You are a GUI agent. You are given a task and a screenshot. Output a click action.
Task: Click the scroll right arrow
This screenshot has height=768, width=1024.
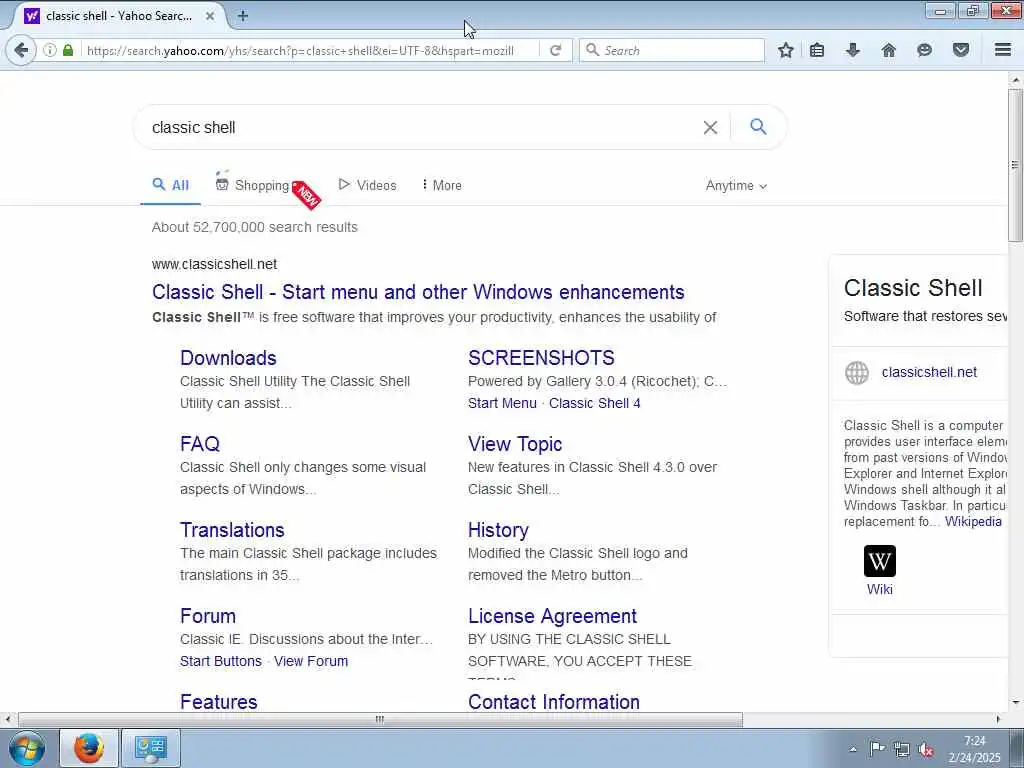tap(998, 720)
